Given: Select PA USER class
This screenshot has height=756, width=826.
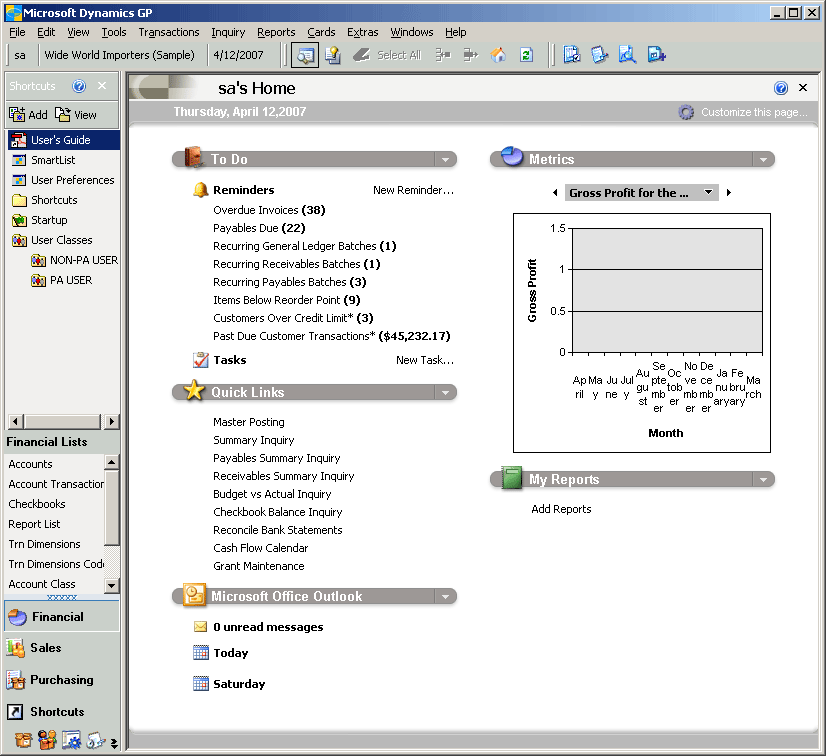Looking at the screenshot, I should [x=62, y=280].
